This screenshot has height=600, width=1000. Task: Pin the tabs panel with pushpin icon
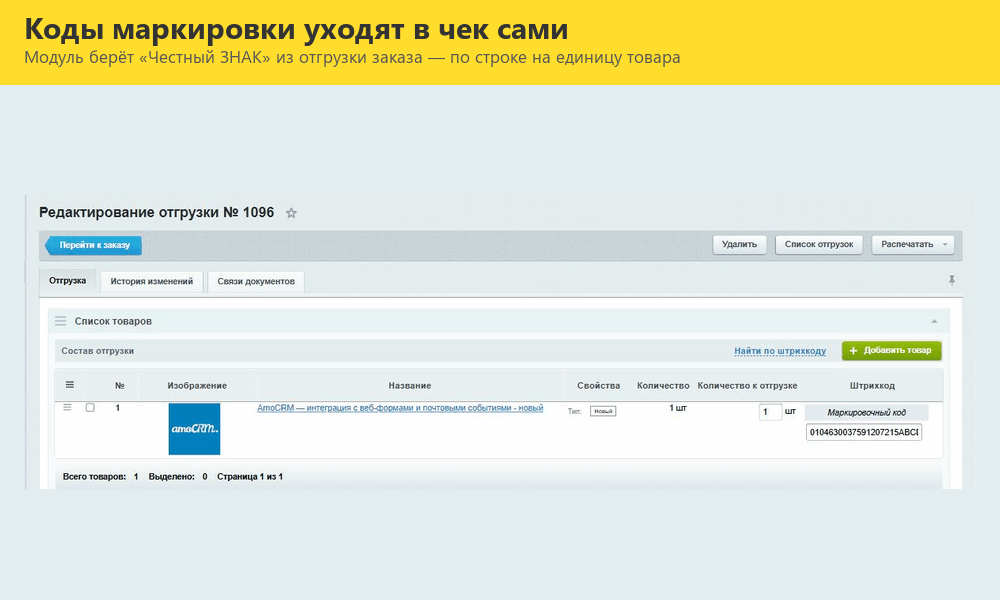(x=952, y=280)
